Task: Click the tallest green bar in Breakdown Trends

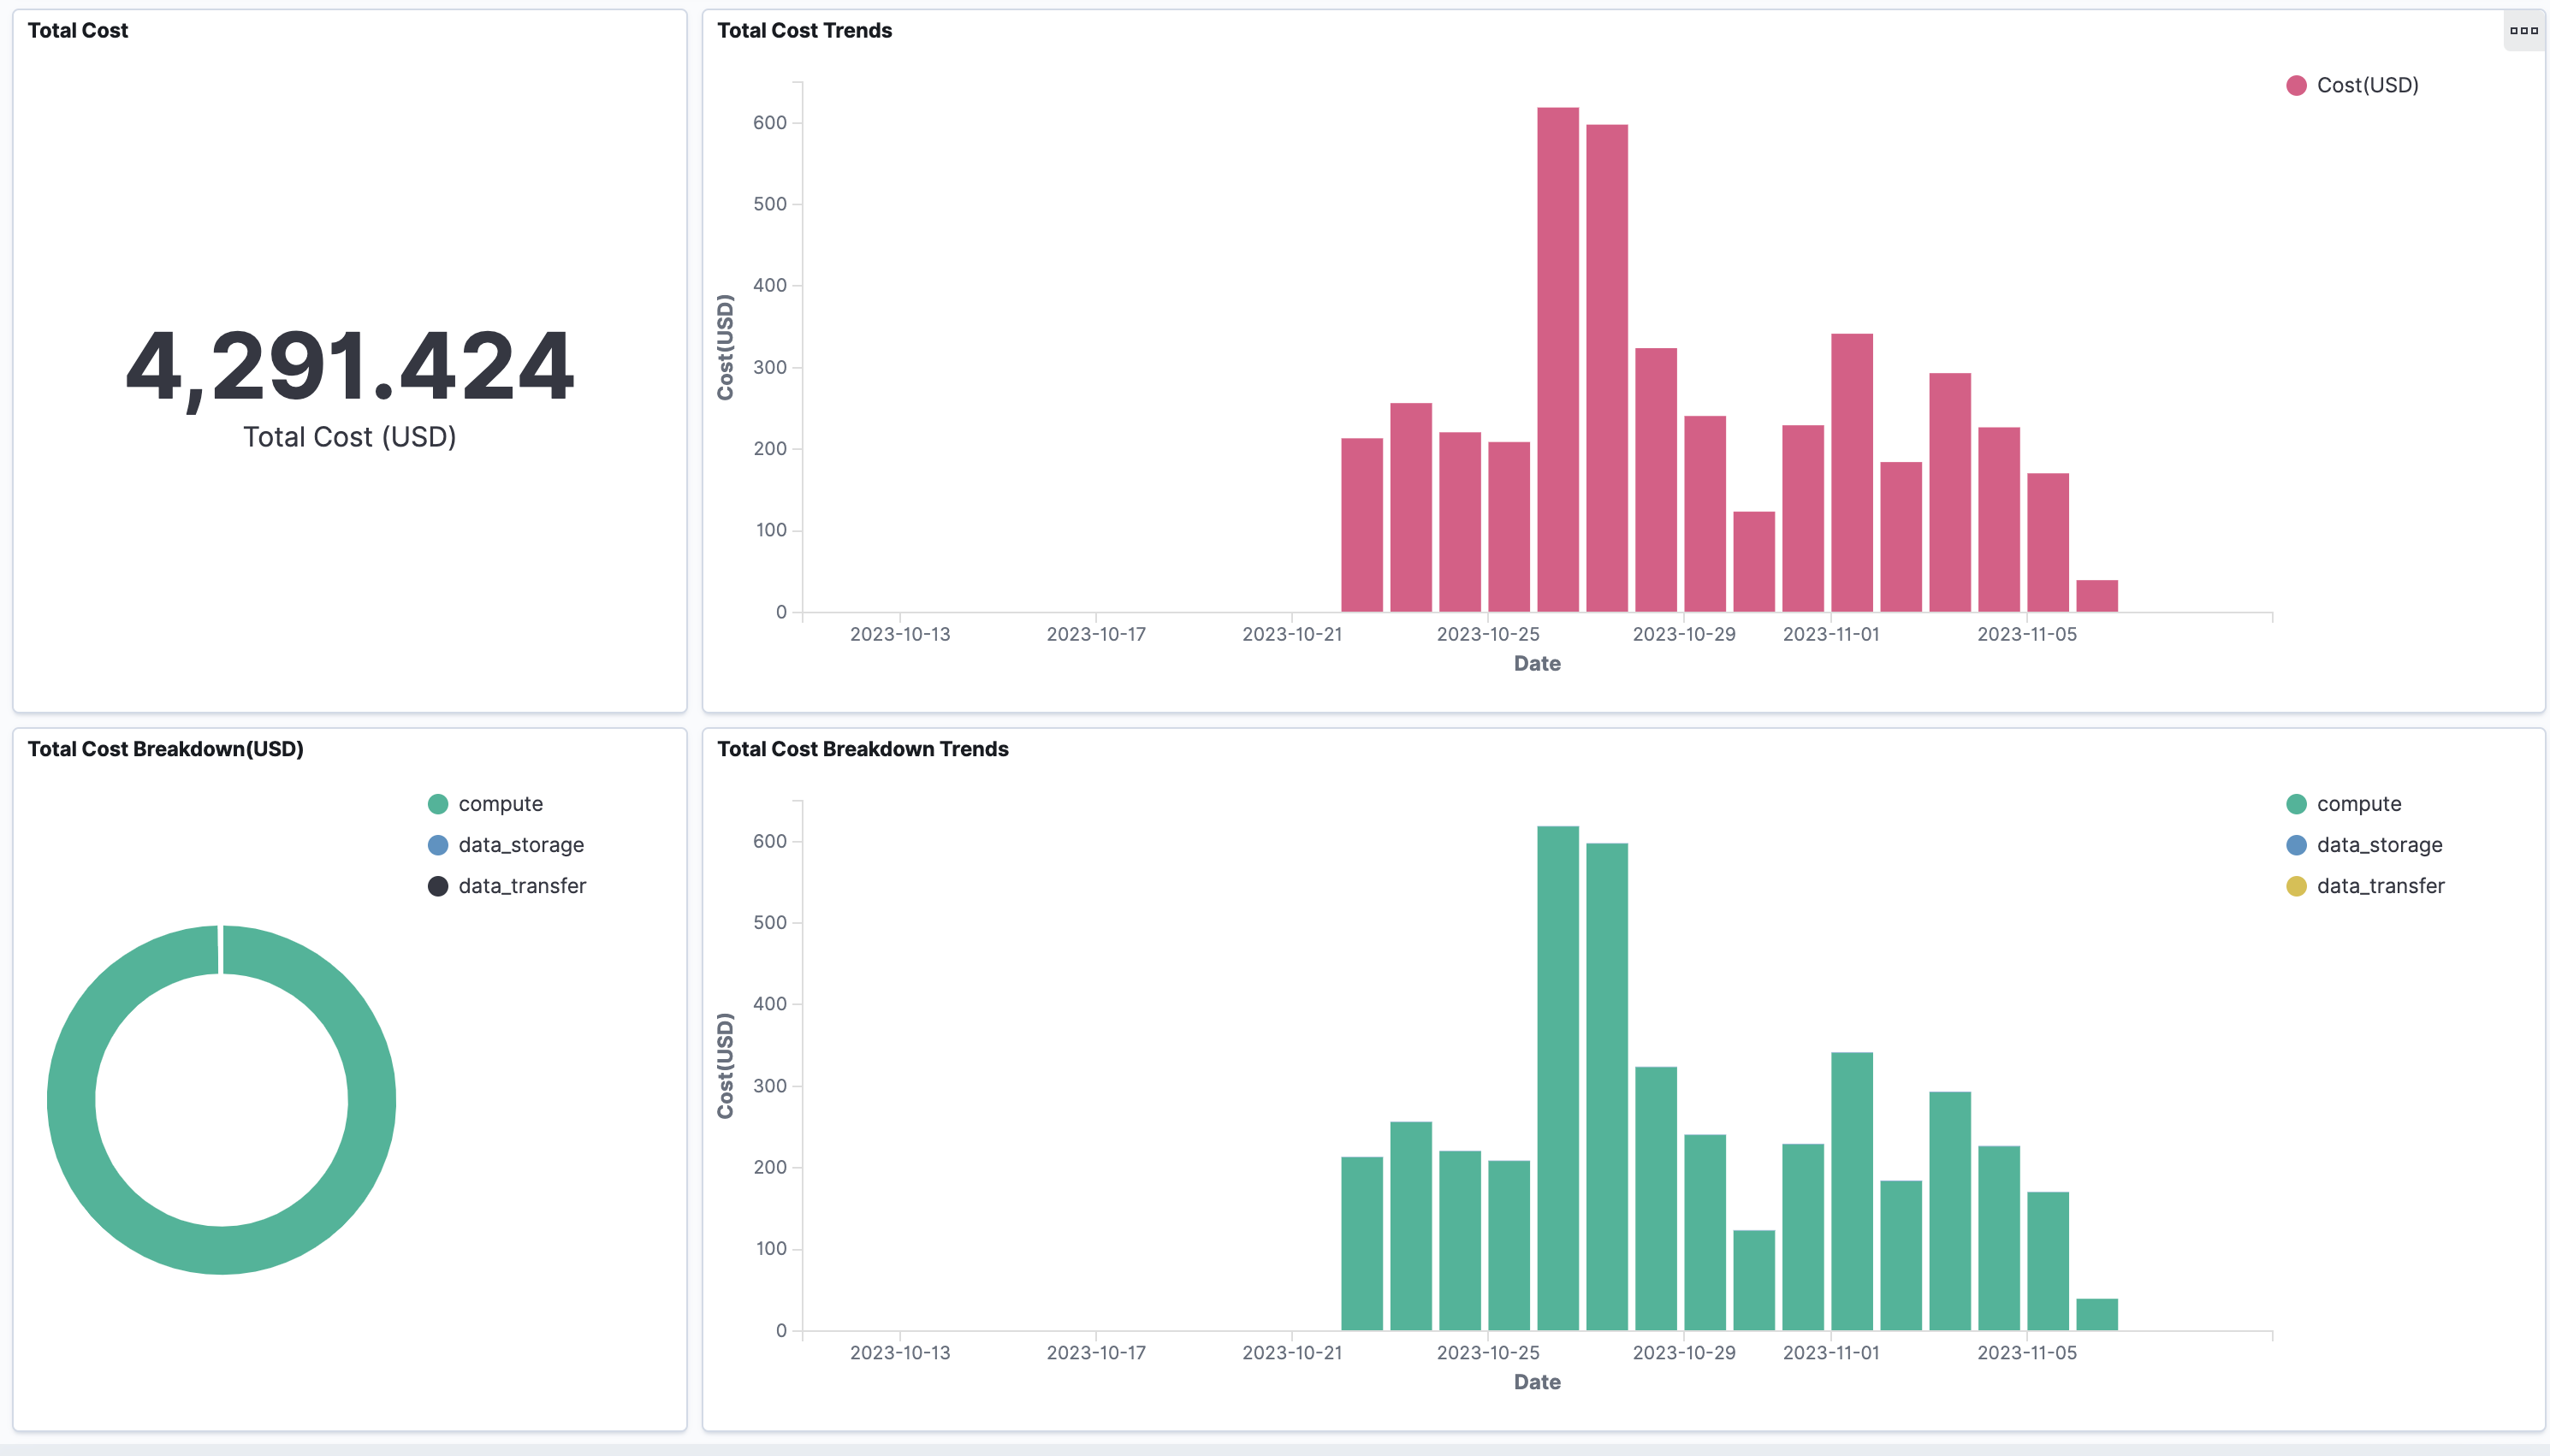Action: coord(1557,1078)
